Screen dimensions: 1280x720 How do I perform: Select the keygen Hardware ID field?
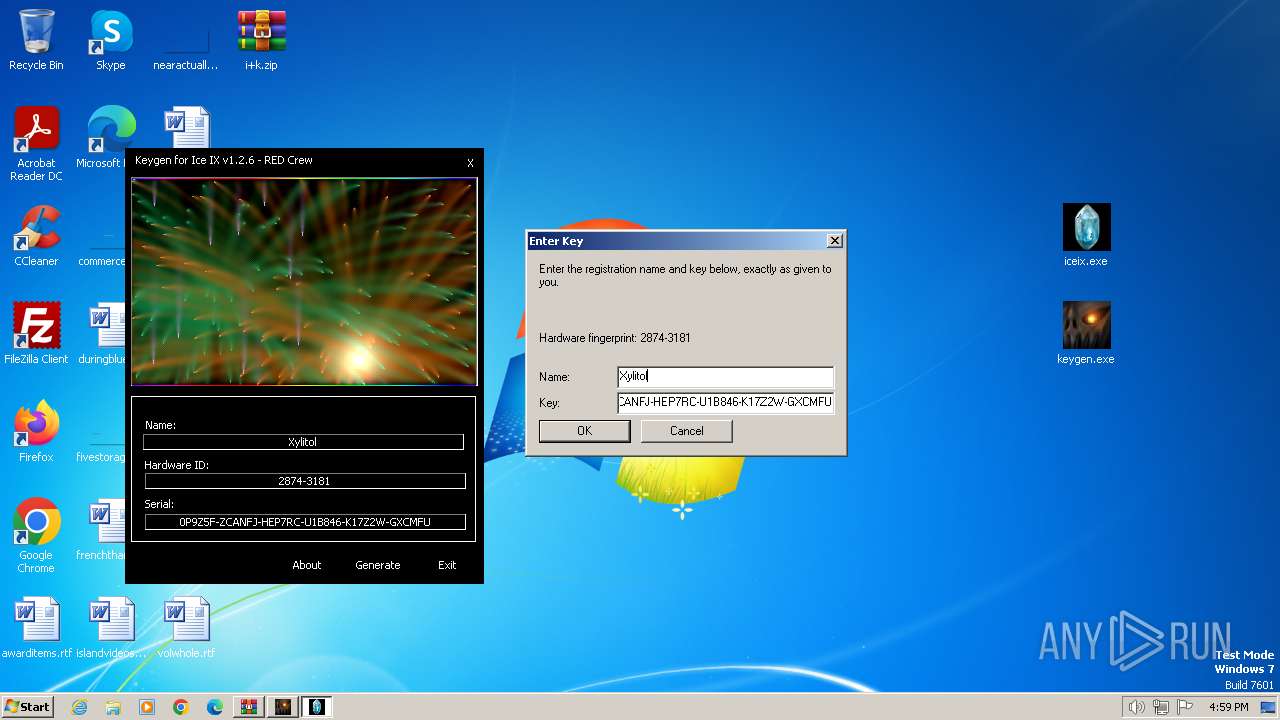305,481
